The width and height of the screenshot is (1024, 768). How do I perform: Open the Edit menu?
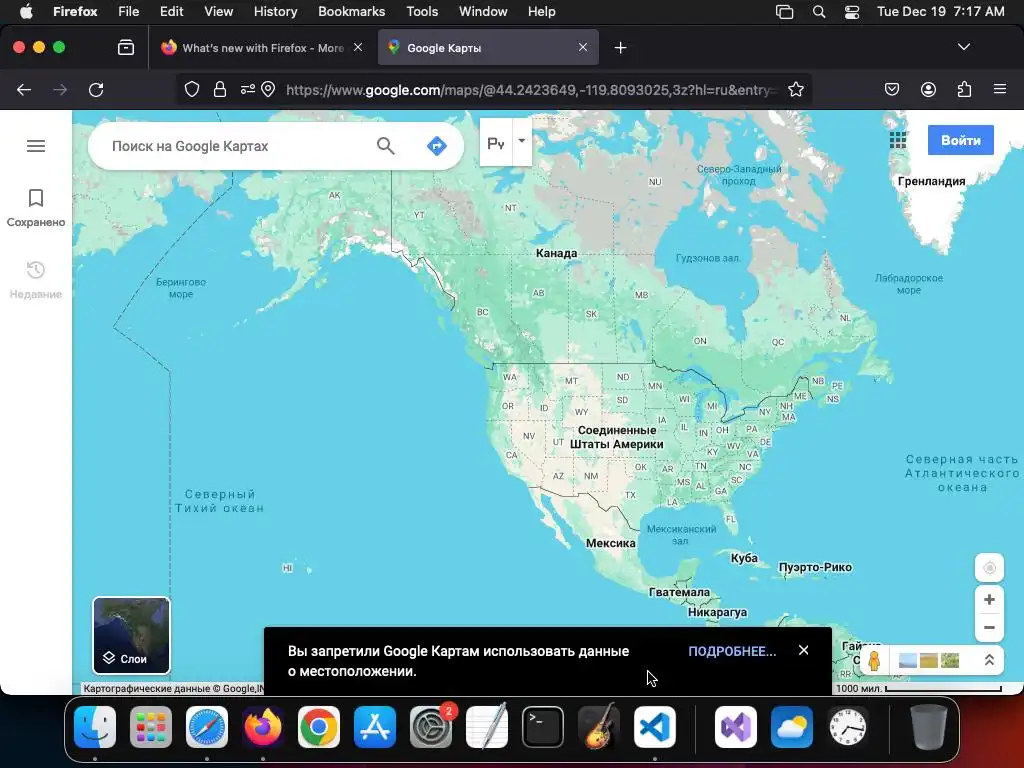click(x=171, y=12)
